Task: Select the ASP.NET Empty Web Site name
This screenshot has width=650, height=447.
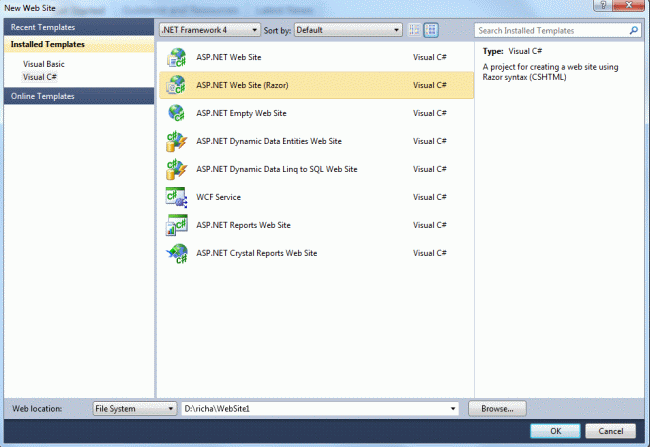Action: [241, 113]
